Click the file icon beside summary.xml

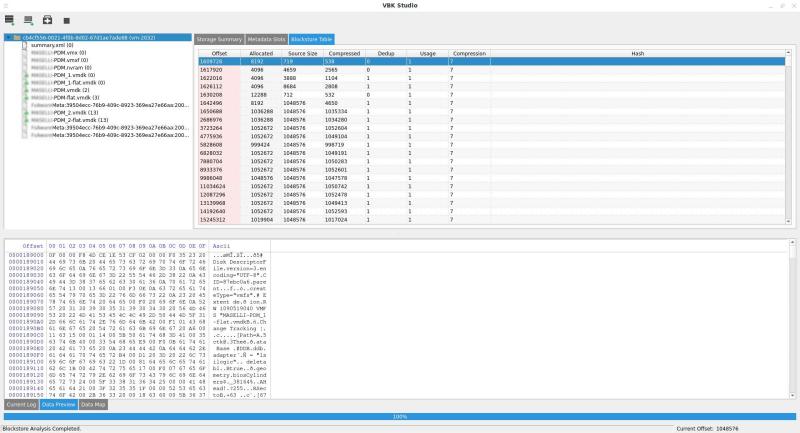coord(24,45)
